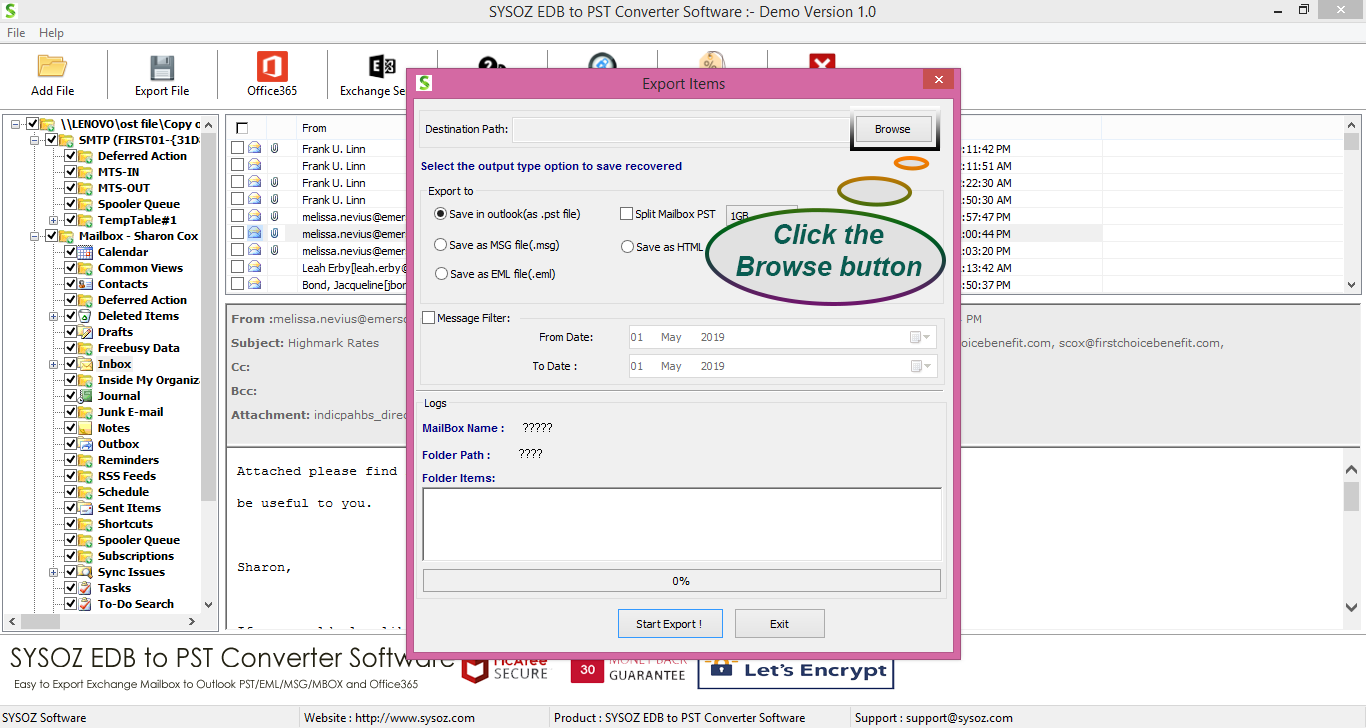Image resolution: width=1366 pixels, height=728 pixels.
Task: Click the Exit button in Export Items
Action: coord(780,624)
